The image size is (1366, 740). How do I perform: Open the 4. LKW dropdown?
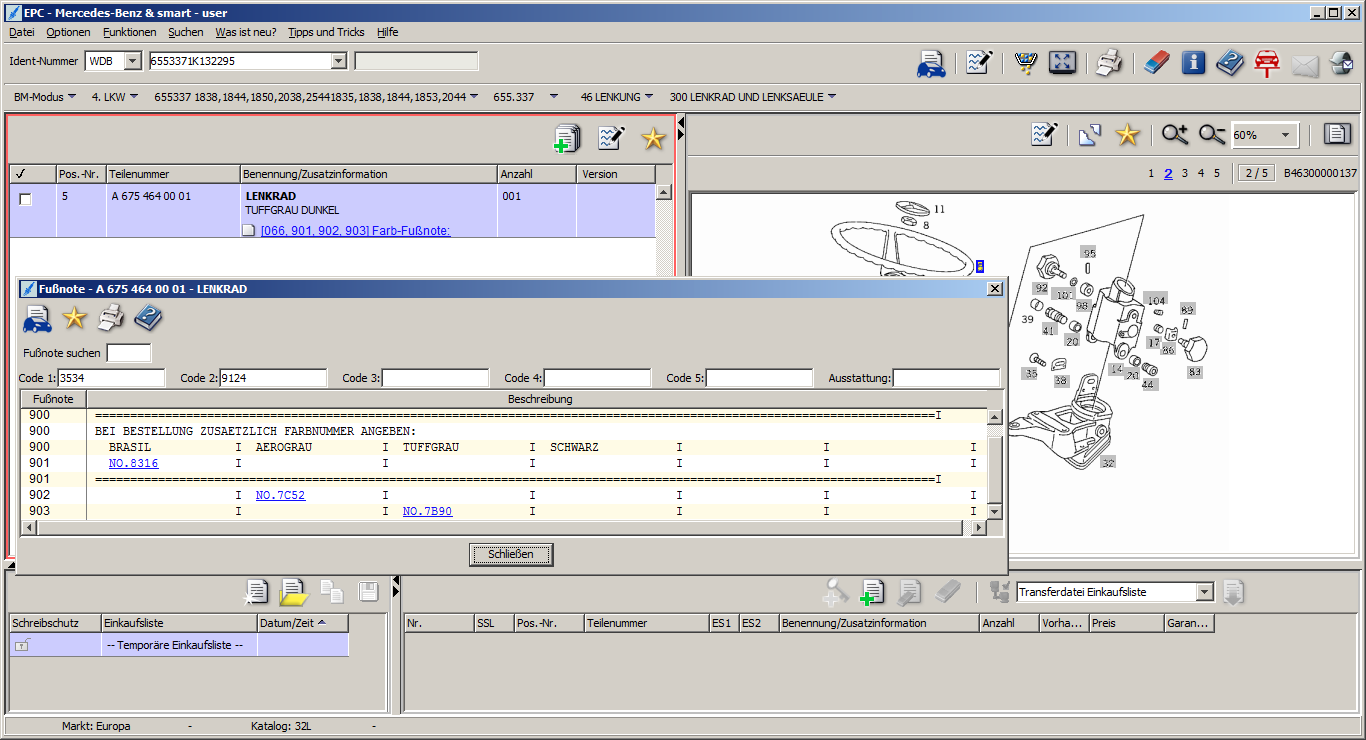click(x=115, y=97)
